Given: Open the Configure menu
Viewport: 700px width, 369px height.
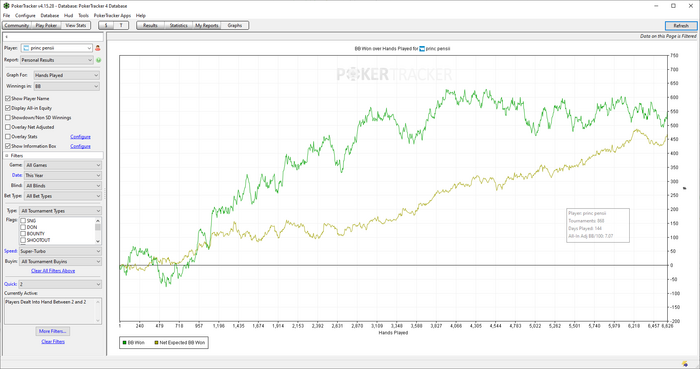Looking at the screenshot, I should pos(25,16).
